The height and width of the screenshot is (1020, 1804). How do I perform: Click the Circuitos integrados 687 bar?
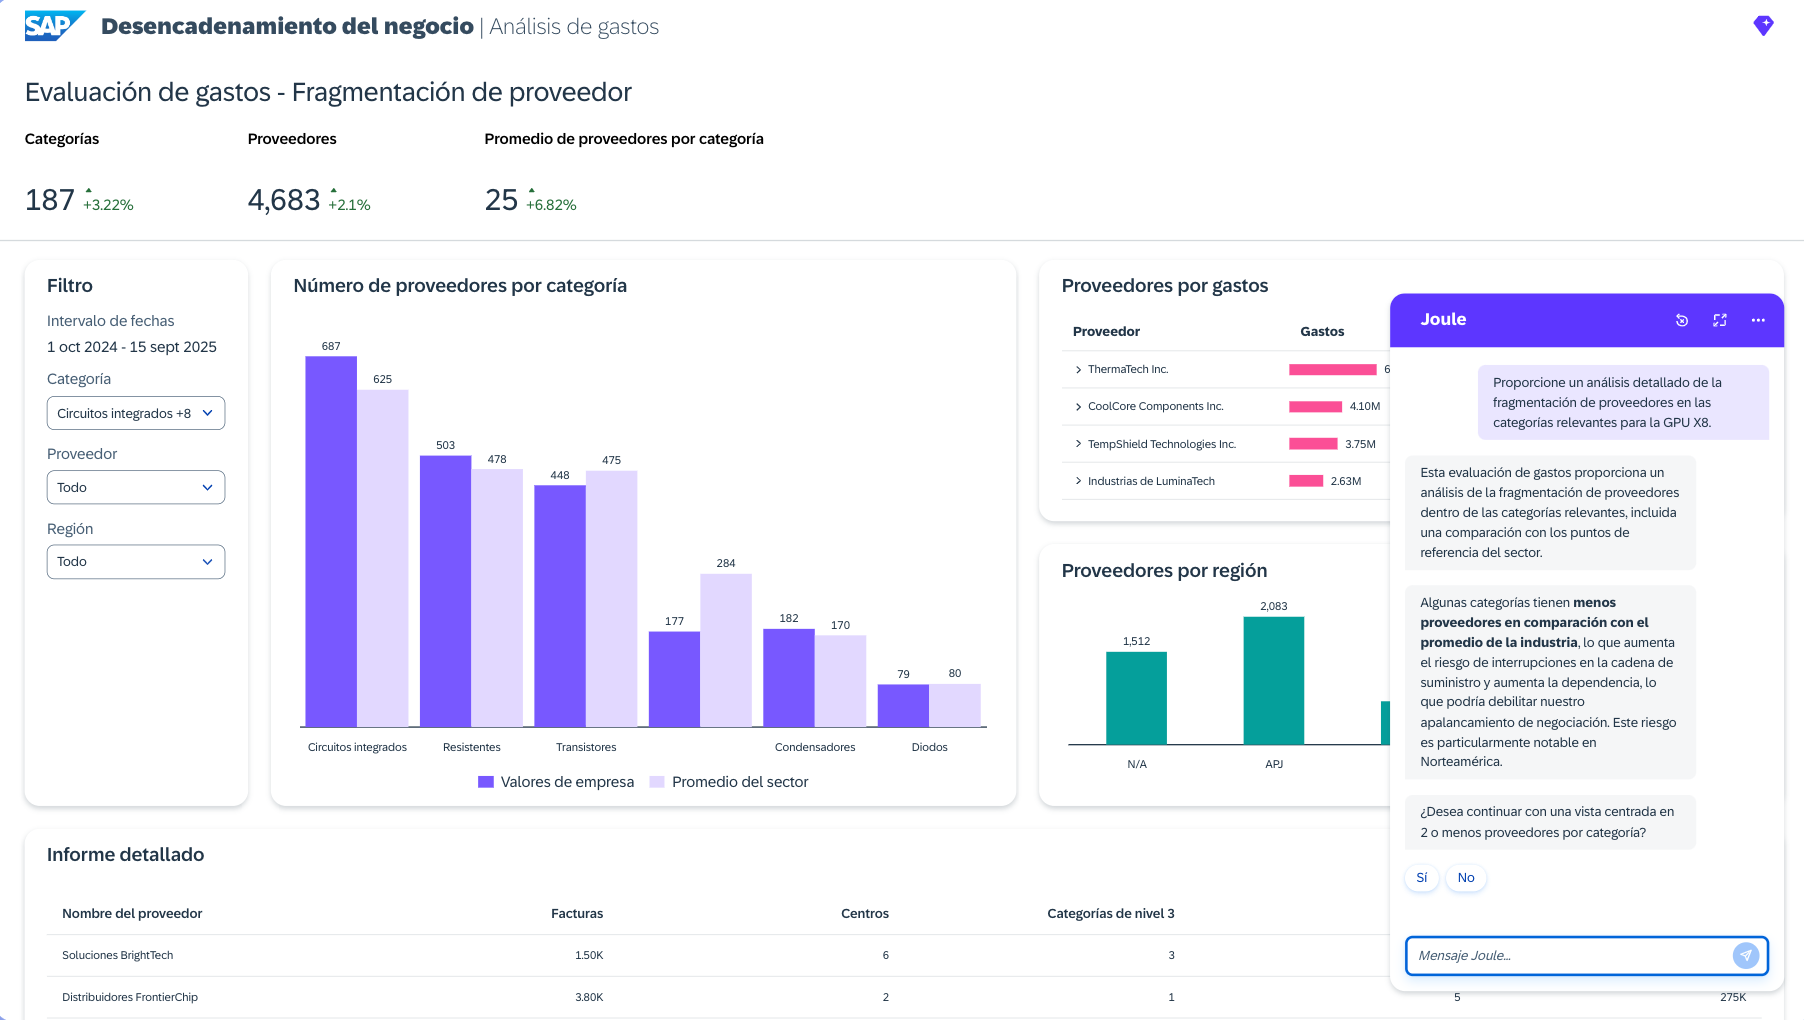tap(331, 541)
